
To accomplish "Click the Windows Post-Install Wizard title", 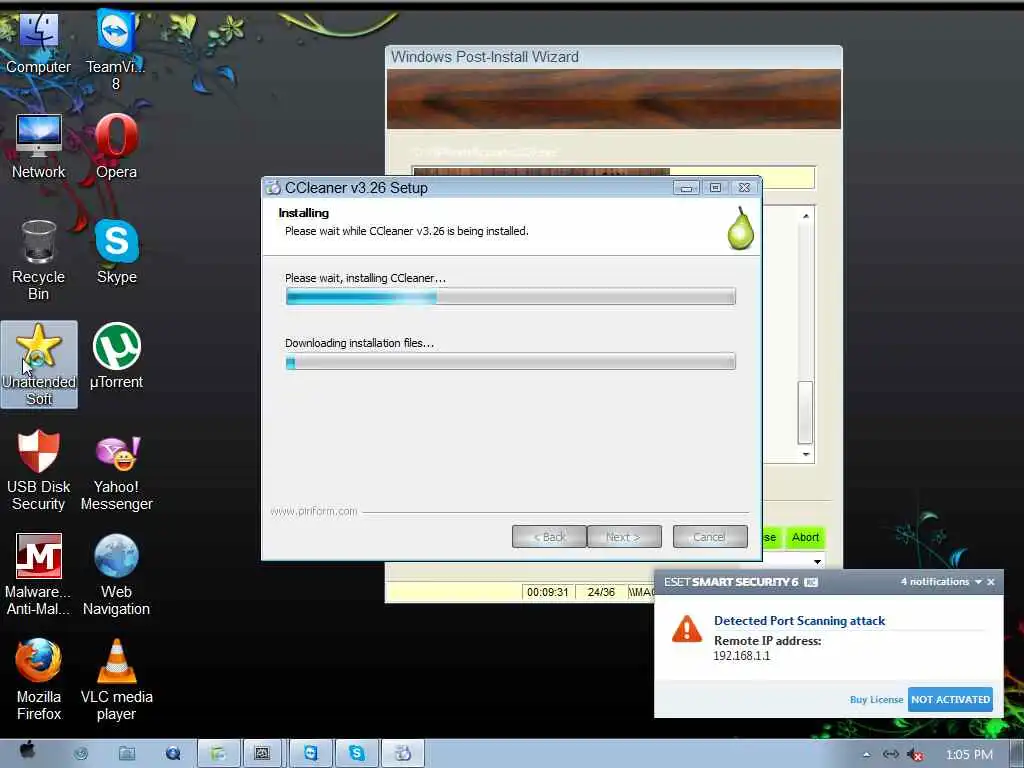I will [x=485, y=57].
